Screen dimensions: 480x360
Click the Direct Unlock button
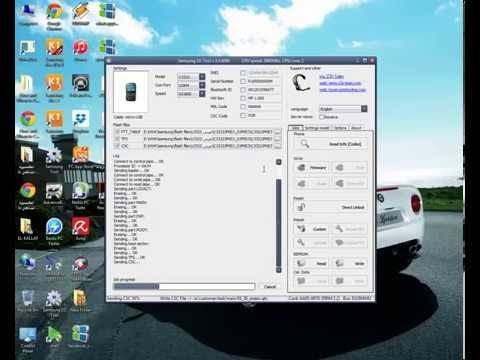click(x=331, y=207)
